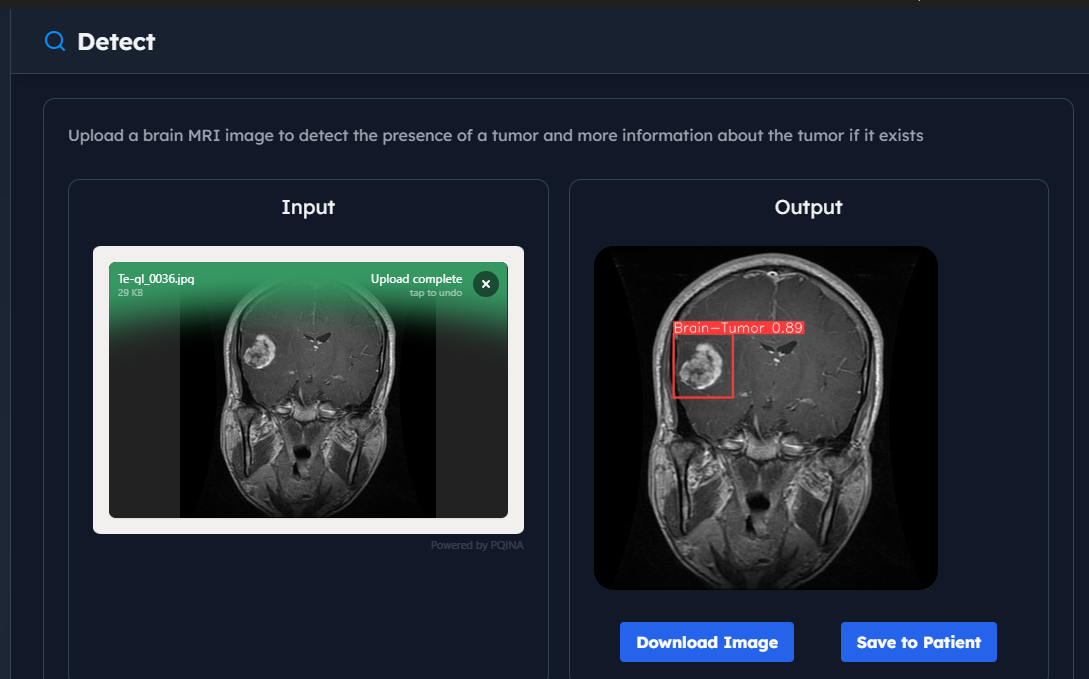
Task: Click the 29 KB file size label
Action: [131, 292]
